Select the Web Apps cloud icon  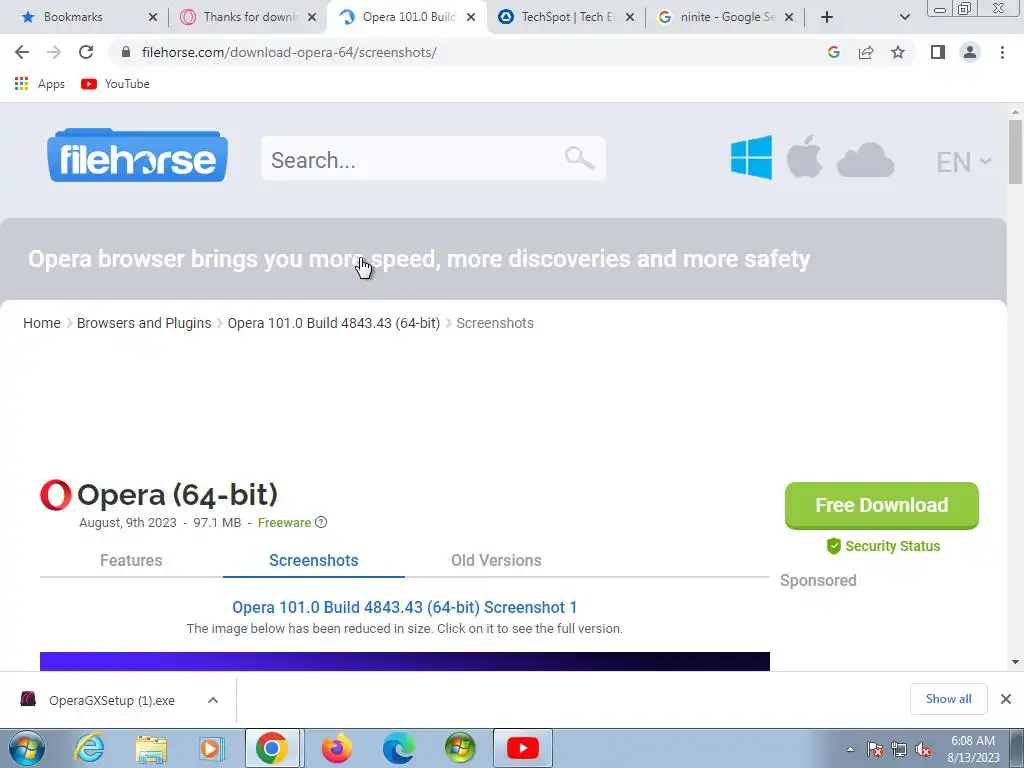coord(865,160)
